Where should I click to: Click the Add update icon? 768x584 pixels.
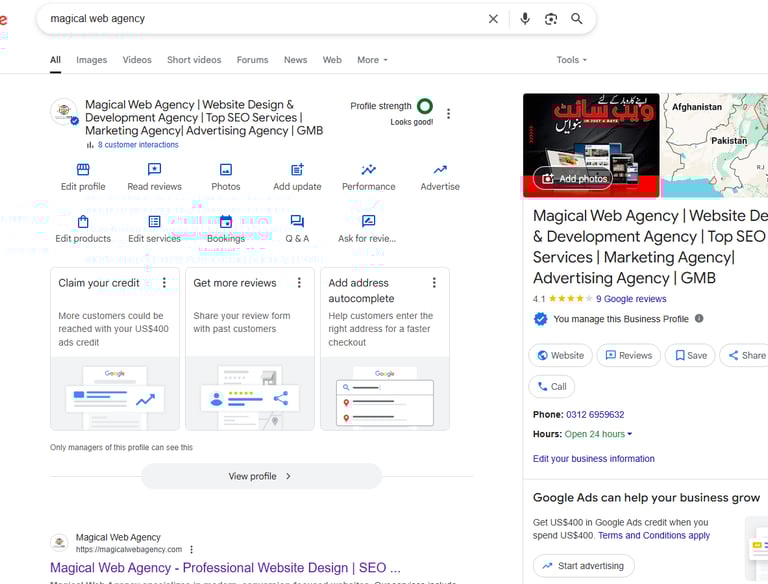[x=297, y=170]
